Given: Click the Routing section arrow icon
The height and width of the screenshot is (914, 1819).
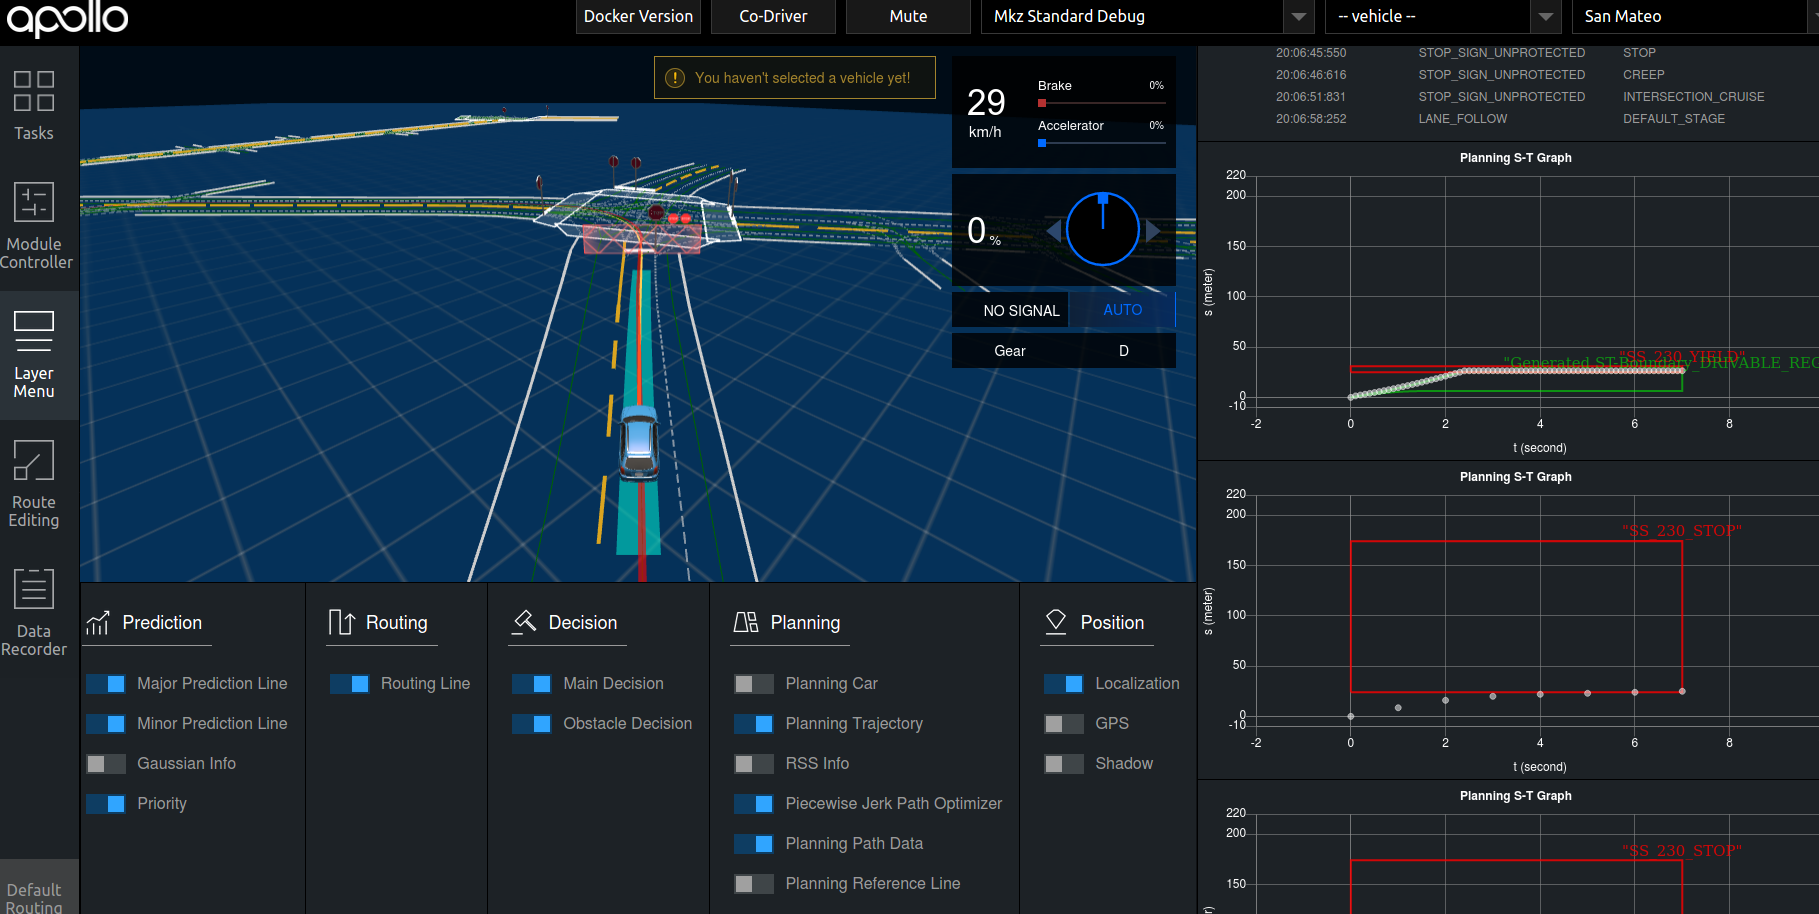Looking at the screenshot, I should pos(341,623).
